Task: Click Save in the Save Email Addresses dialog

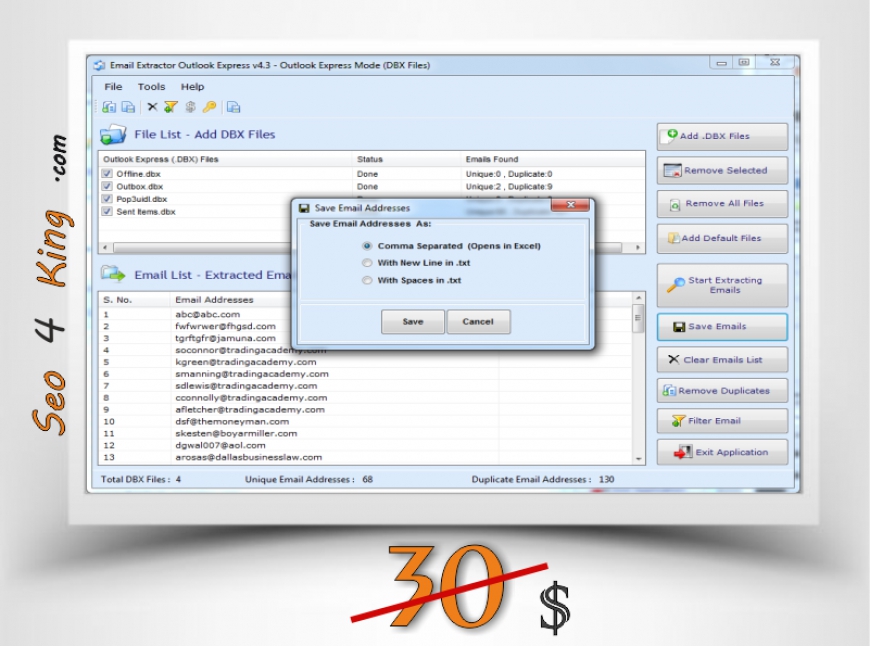Action: [x=413, y=322]
